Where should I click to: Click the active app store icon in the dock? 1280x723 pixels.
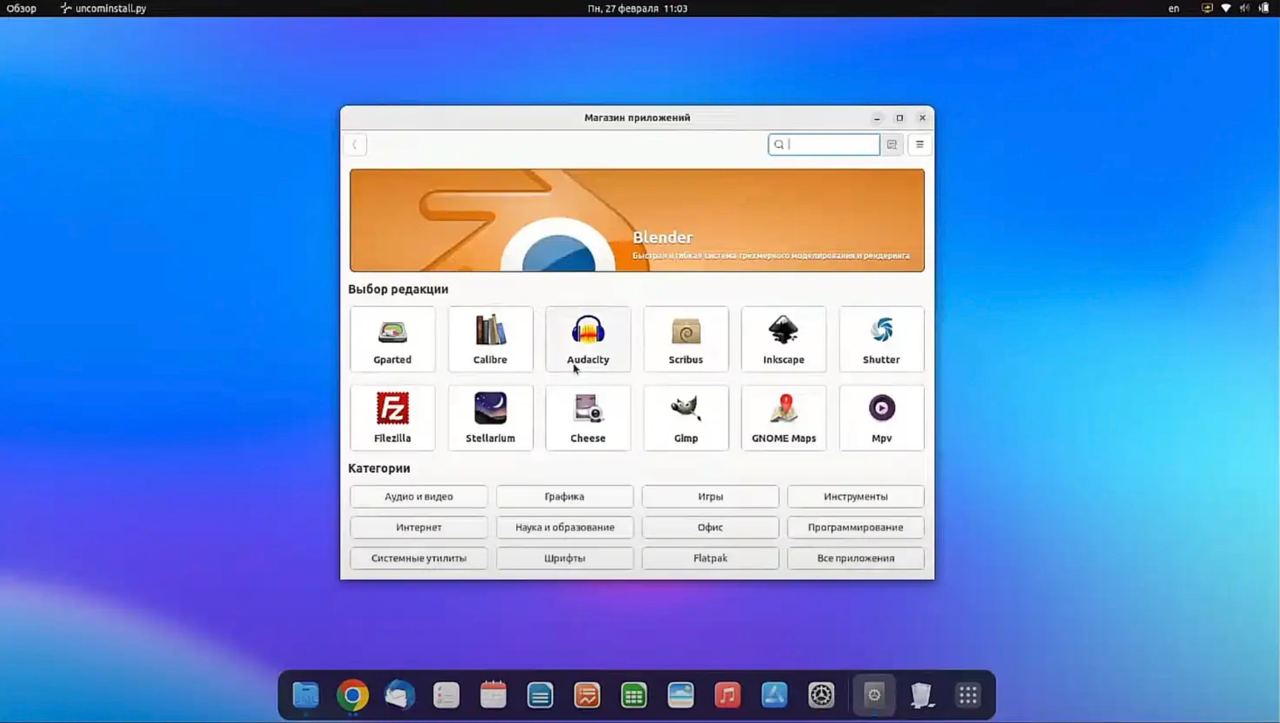click(874, 695)
